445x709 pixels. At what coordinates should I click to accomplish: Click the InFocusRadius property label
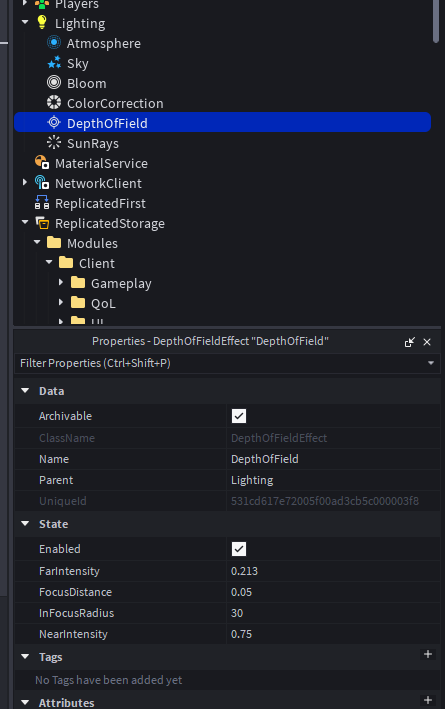pos(76,613)
